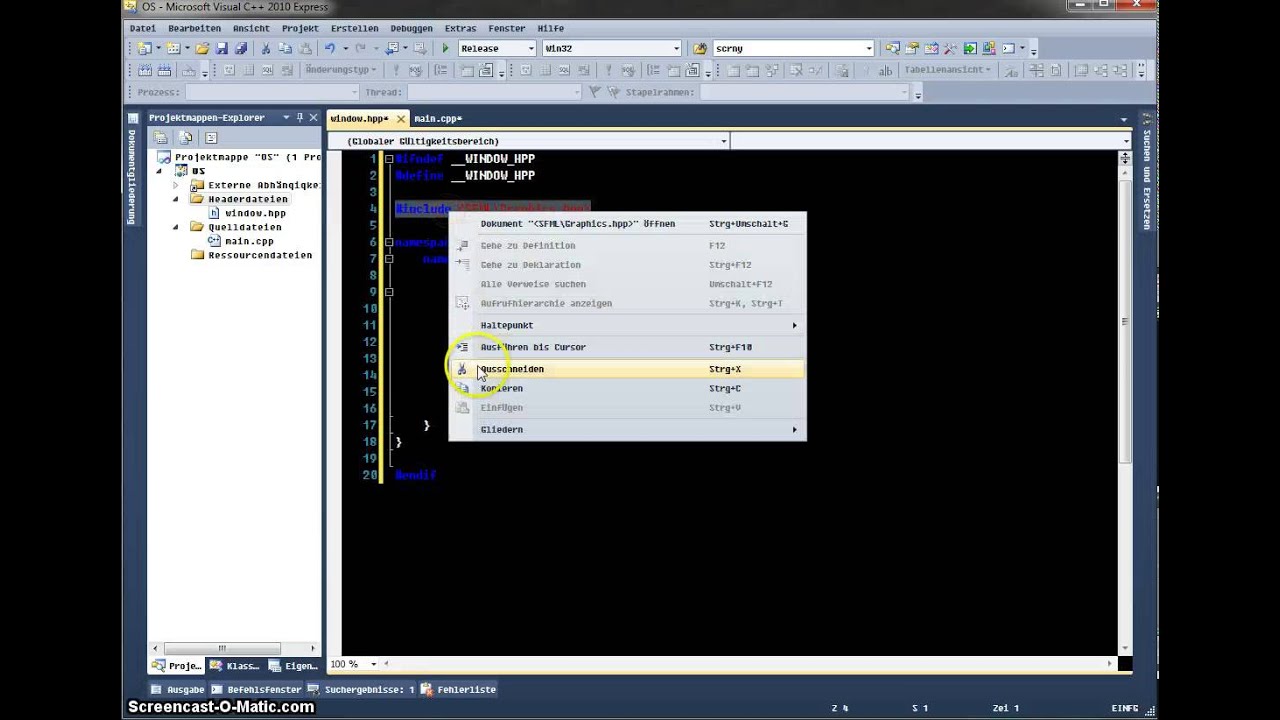Click the View Code icon in explorer panel
The image size is (1280, 720).
click(x=211, y=138)
